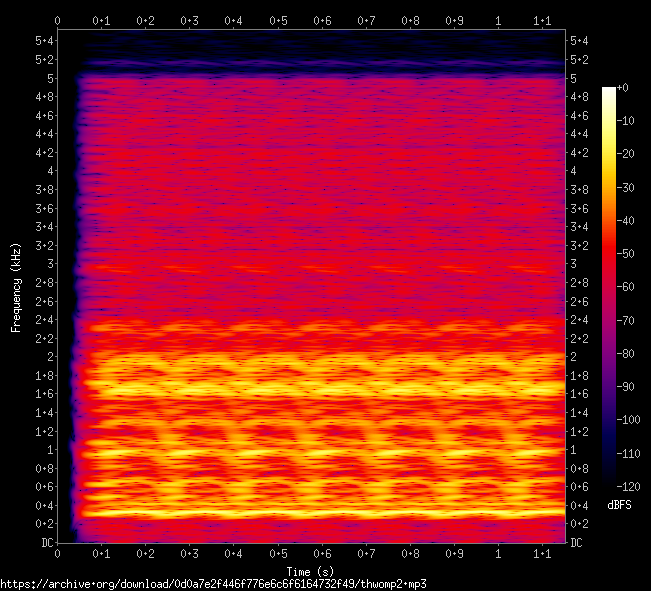Screen dimensions: 651x591
Task: Click the dBFS label under the color scale
Action: coord(619,505)
